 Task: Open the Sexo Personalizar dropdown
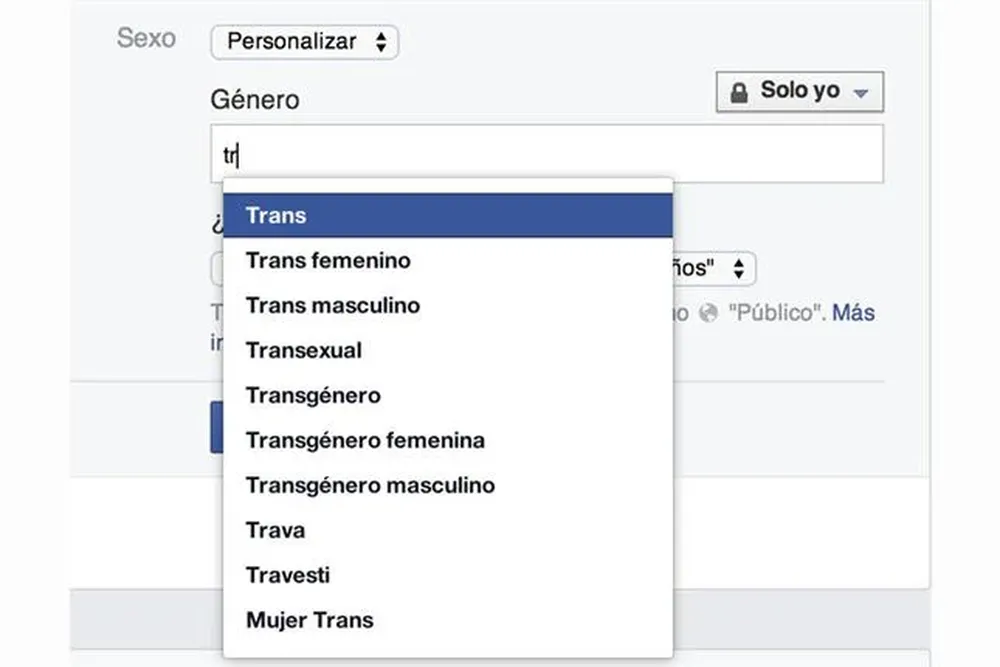[x=304, y=42]
